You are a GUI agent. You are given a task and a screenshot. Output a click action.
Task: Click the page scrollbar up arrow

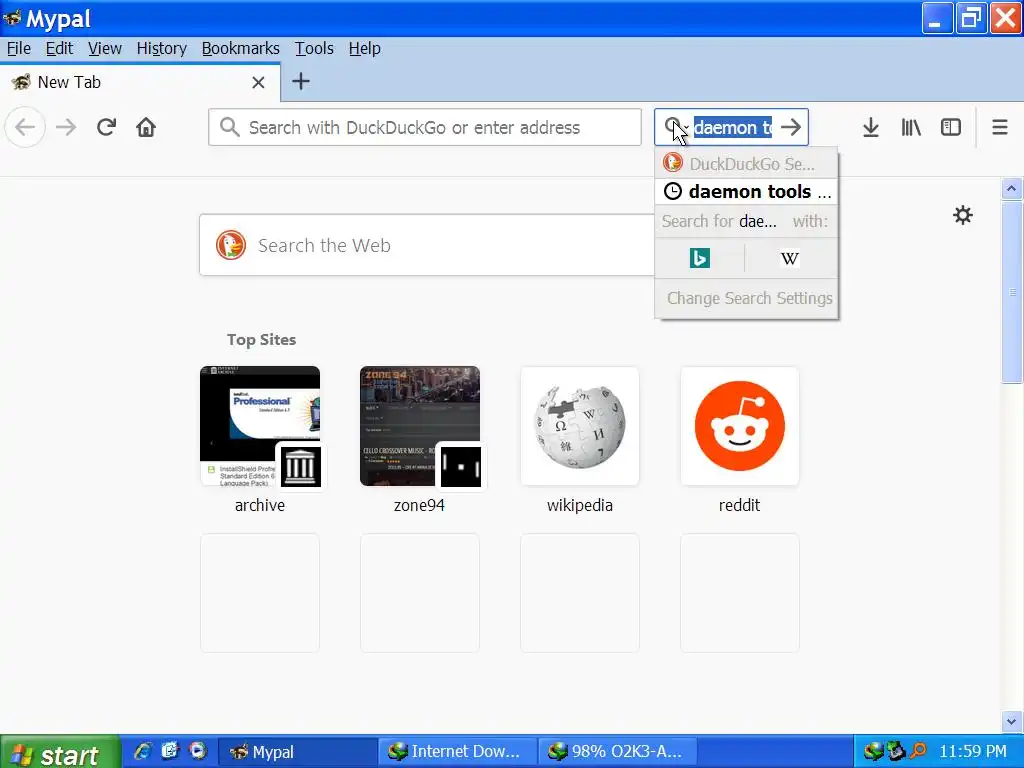[1012, 189]
